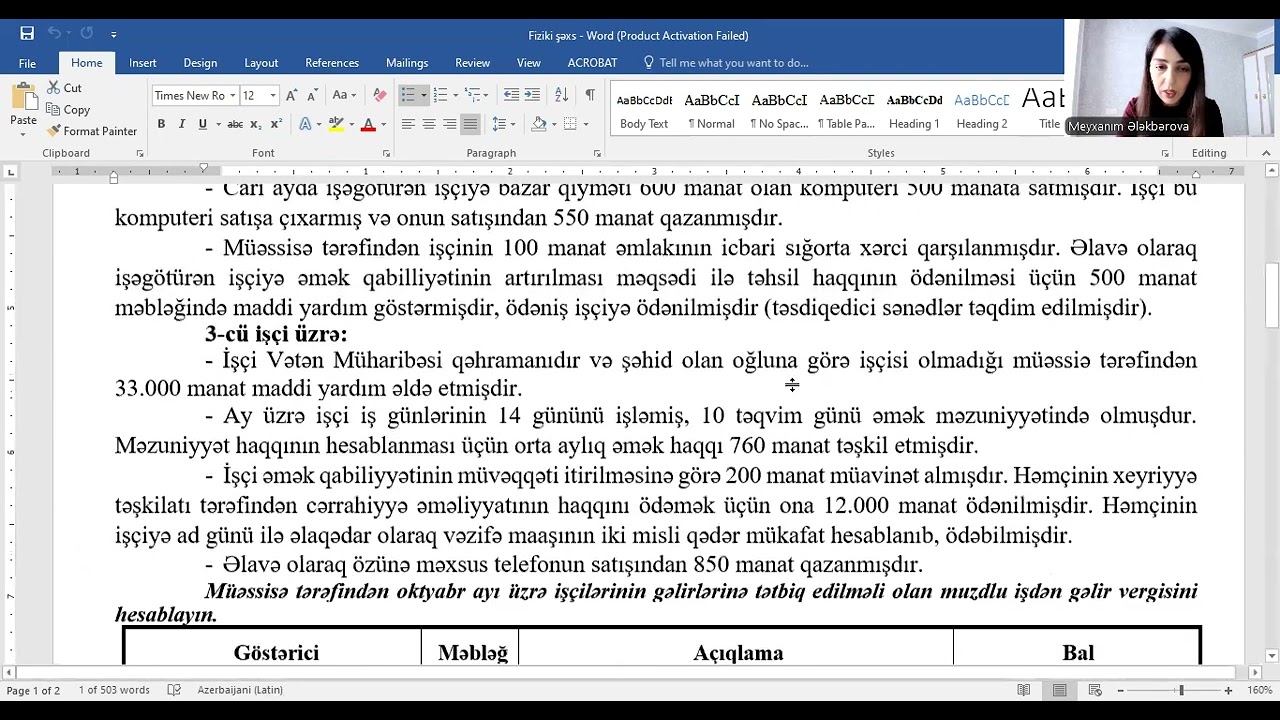
Task: Switch to the Mailings tab
Action: tap(407, 63)
